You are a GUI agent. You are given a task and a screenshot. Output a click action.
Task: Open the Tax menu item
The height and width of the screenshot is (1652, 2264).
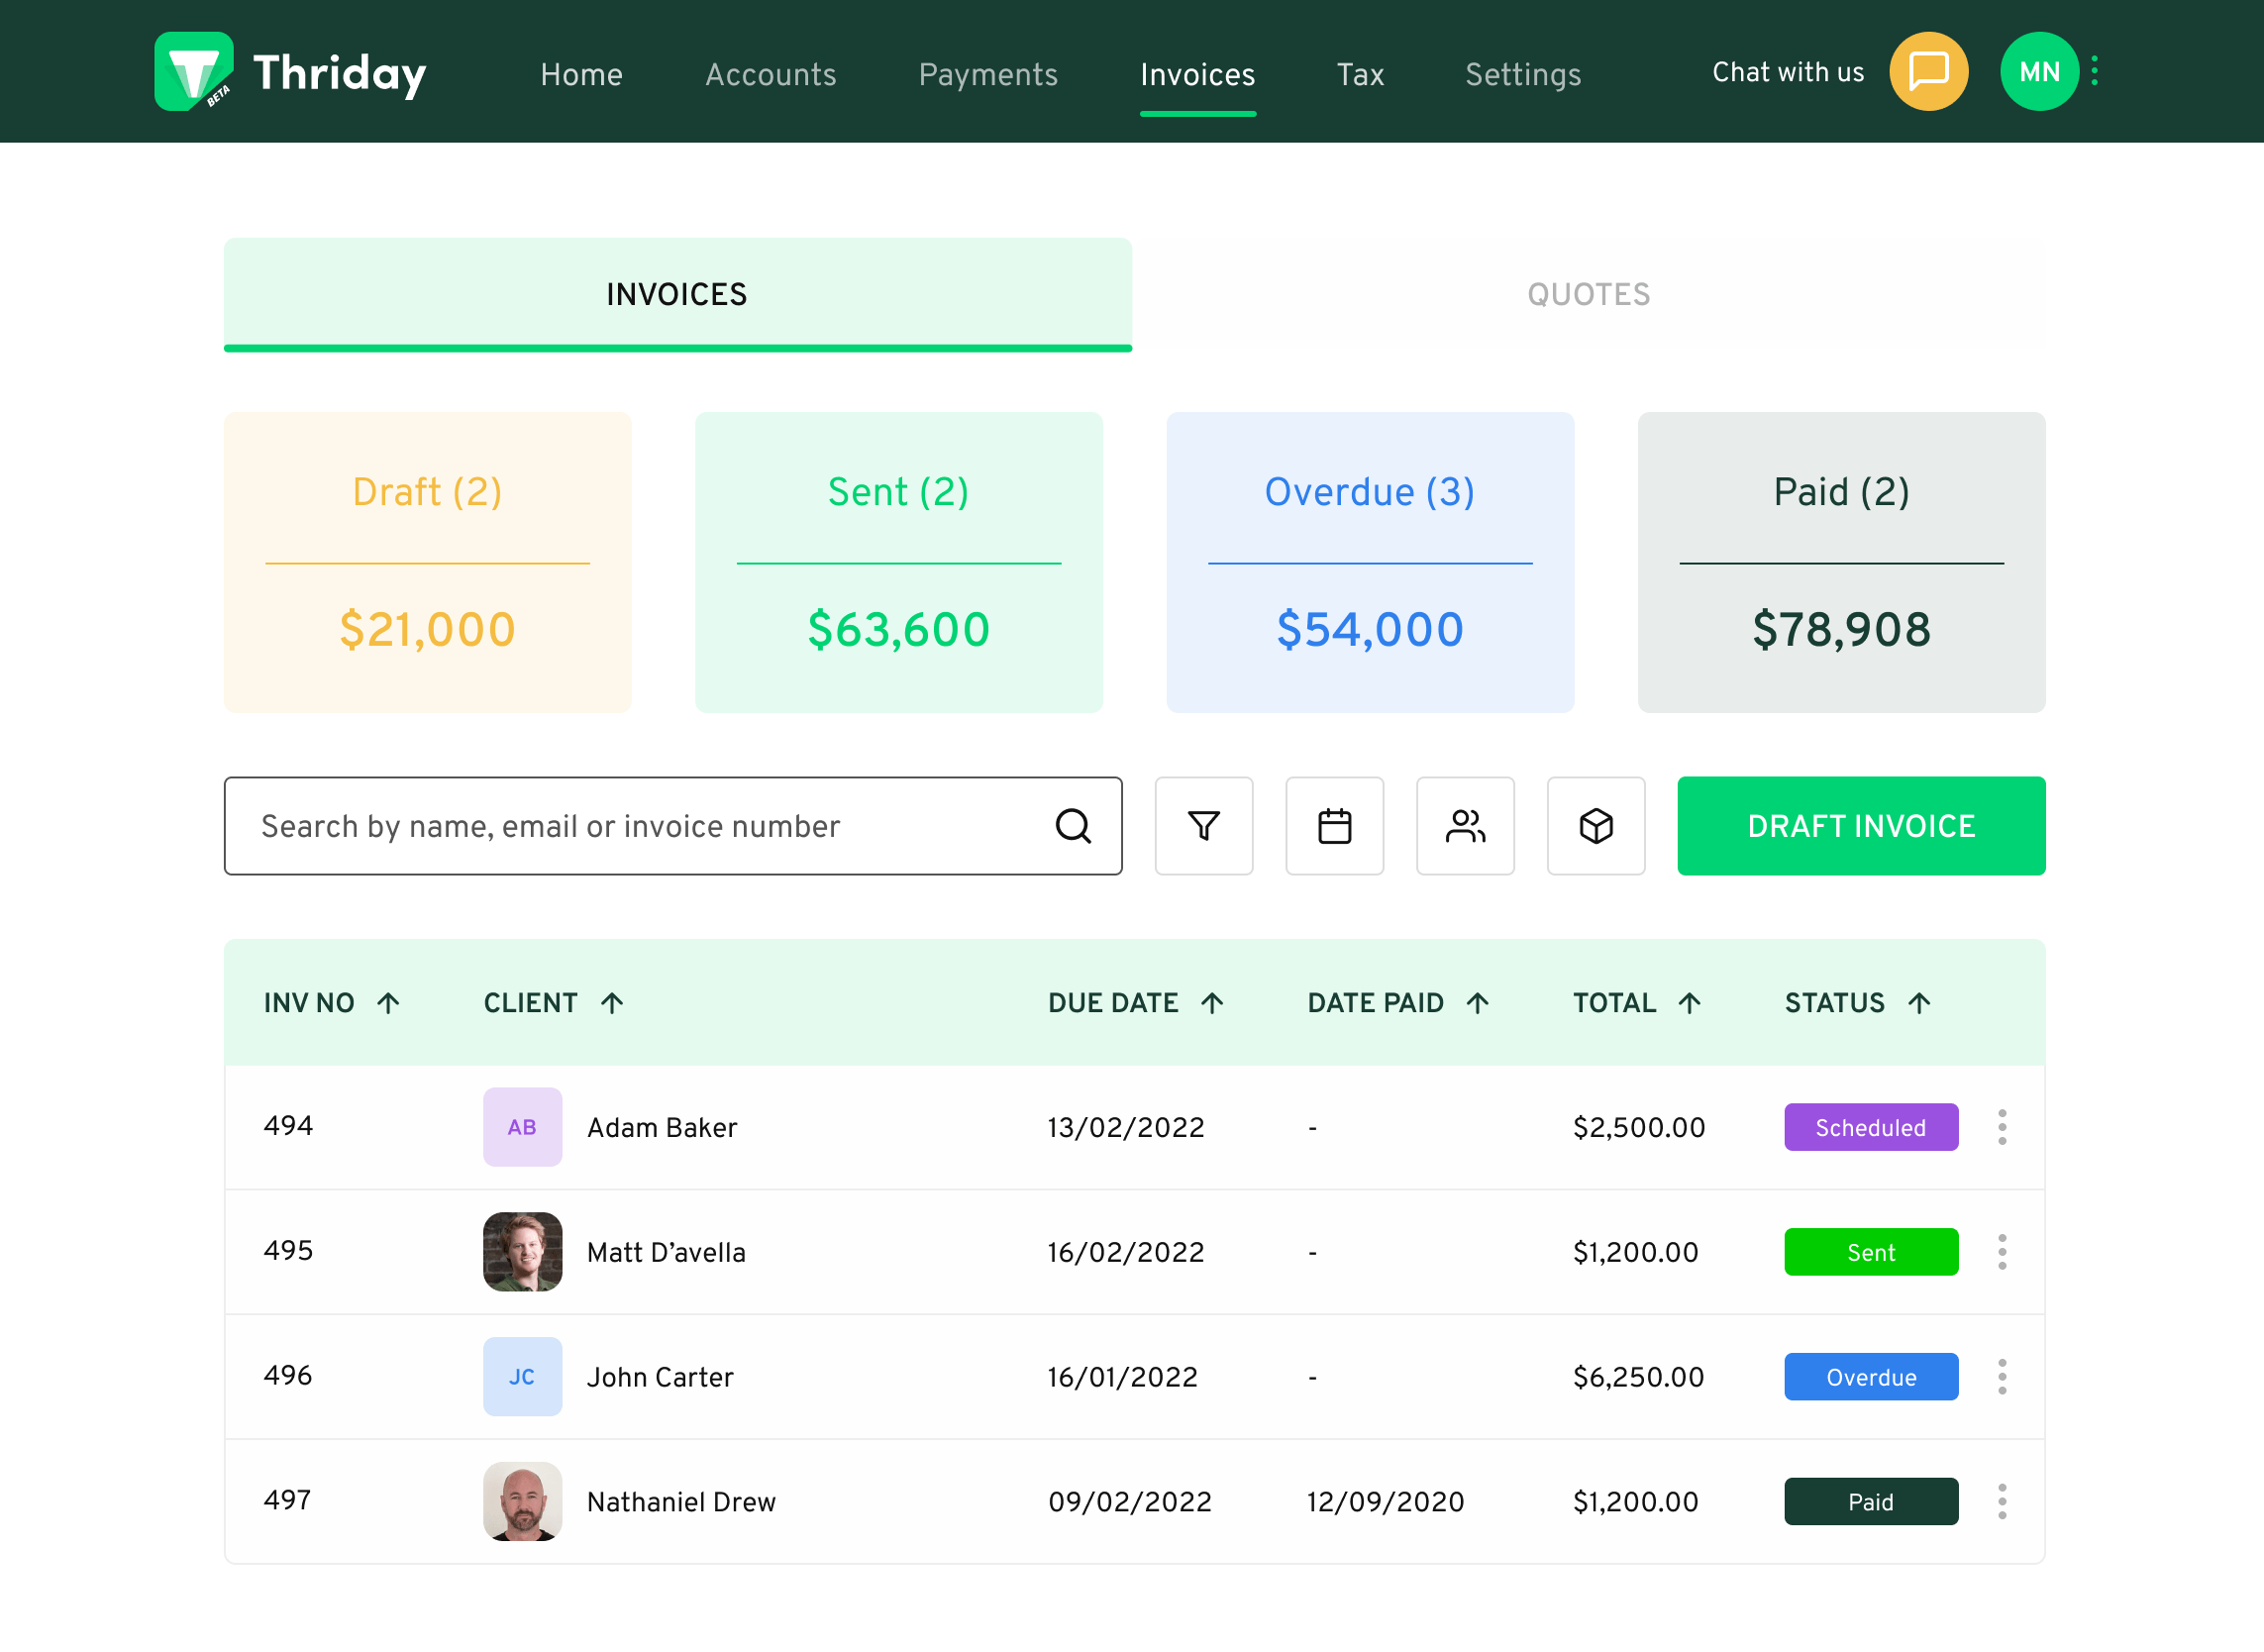point(1360,74)
